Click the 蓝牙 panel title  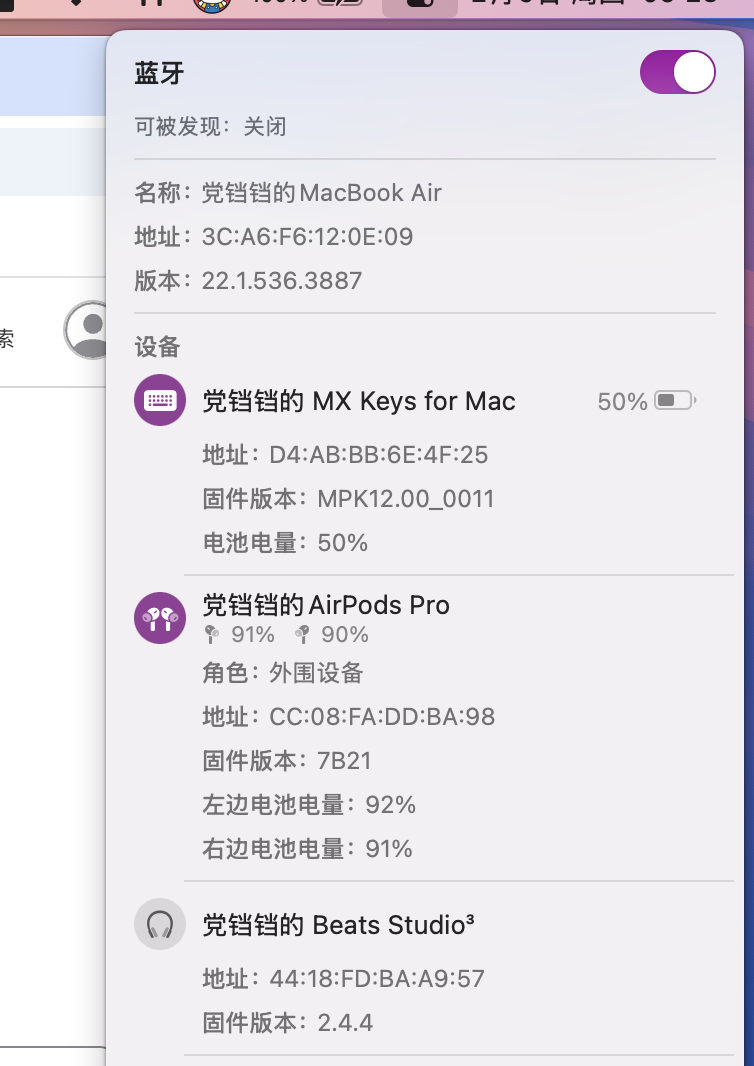point(160,73)
